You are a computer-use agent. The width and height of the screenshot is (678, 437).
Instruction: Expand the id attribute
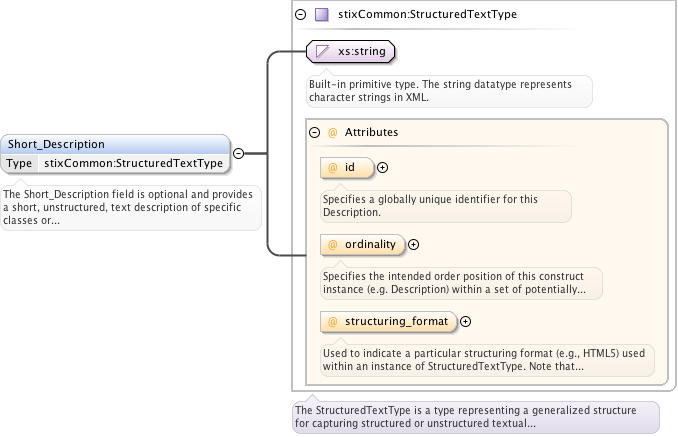382,168
